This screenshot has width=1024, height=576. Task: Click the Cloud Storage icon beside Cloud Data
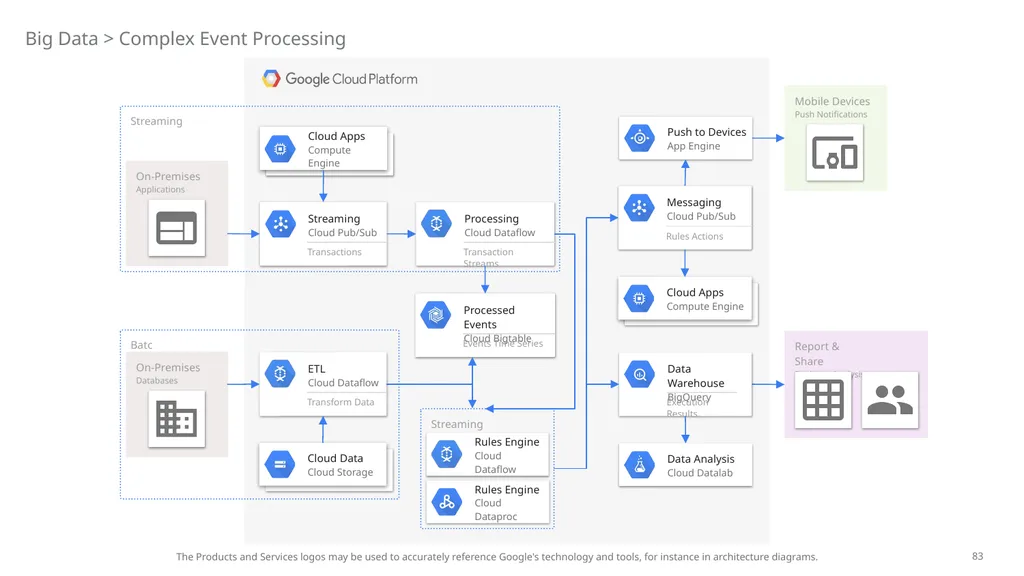[280, 464]
